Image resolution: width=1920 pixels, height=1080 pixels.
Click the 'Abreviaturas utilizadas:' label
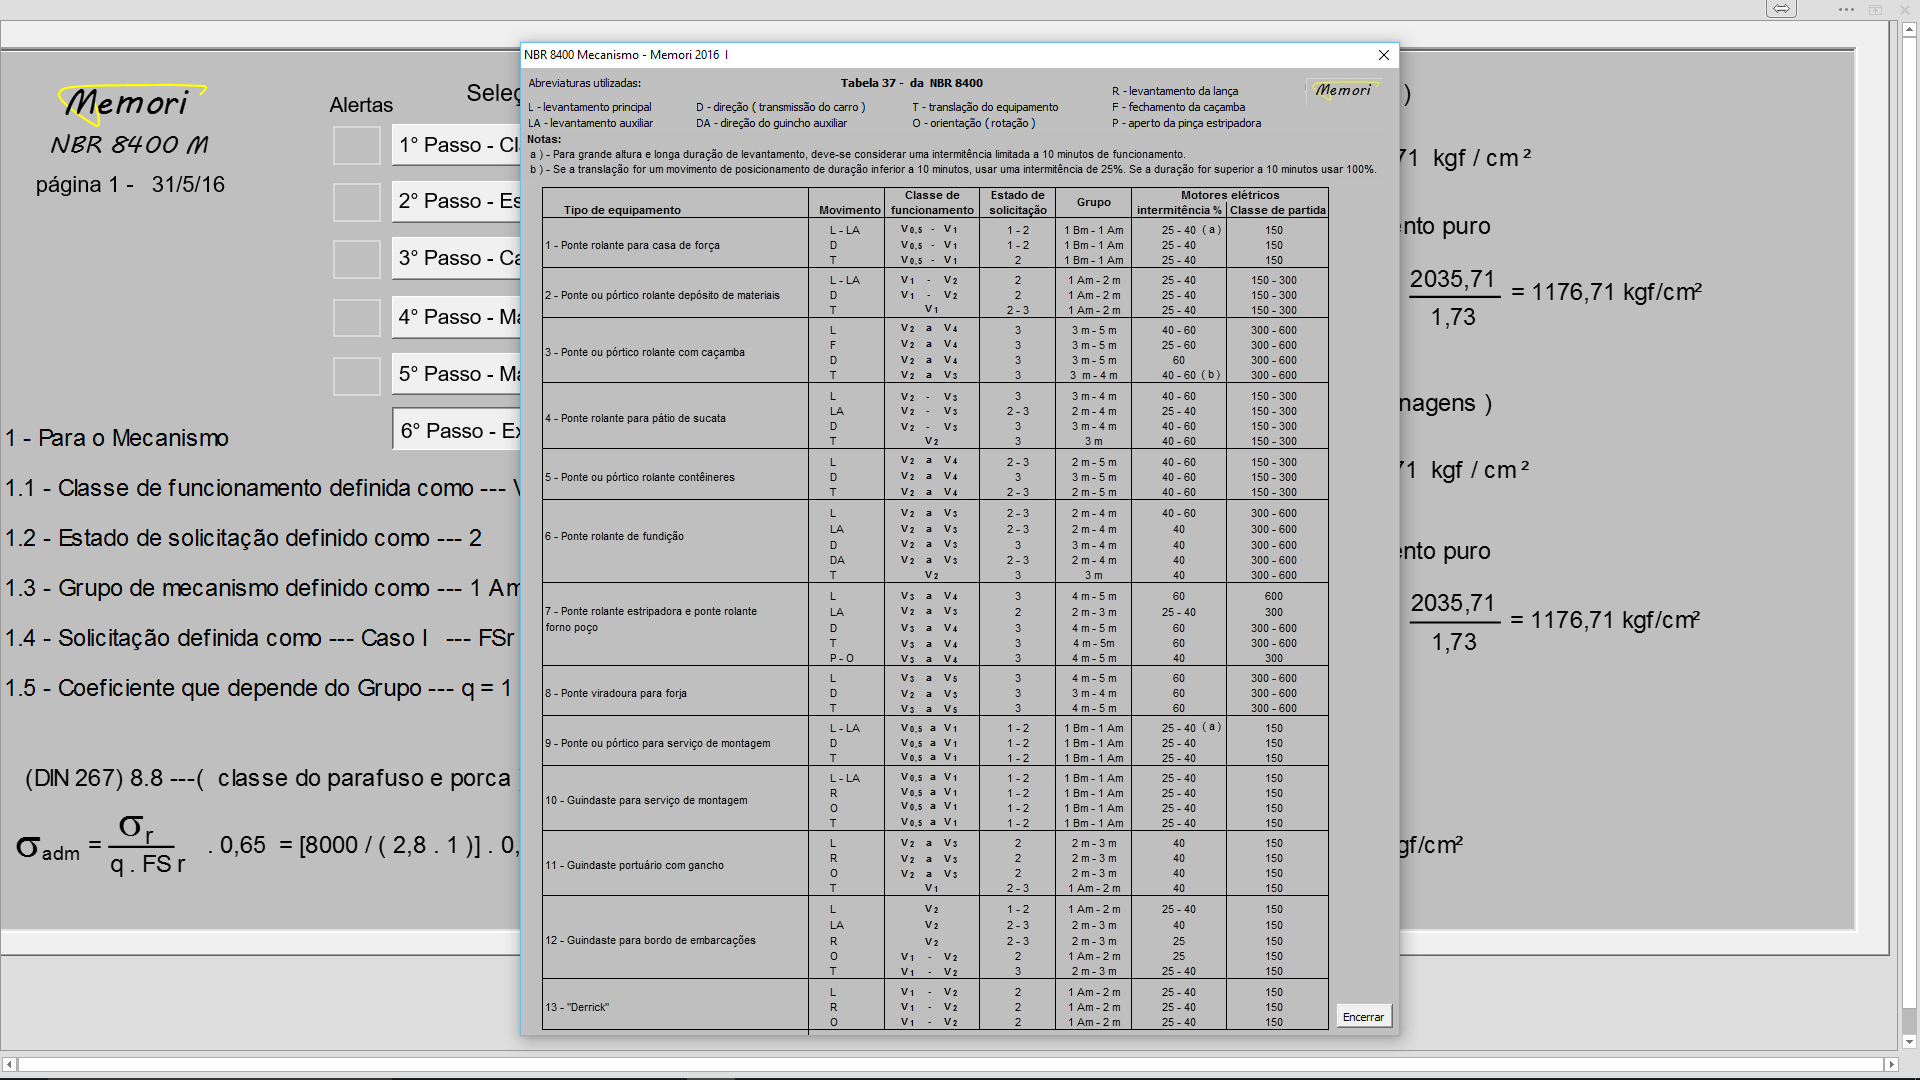(585, 83)
